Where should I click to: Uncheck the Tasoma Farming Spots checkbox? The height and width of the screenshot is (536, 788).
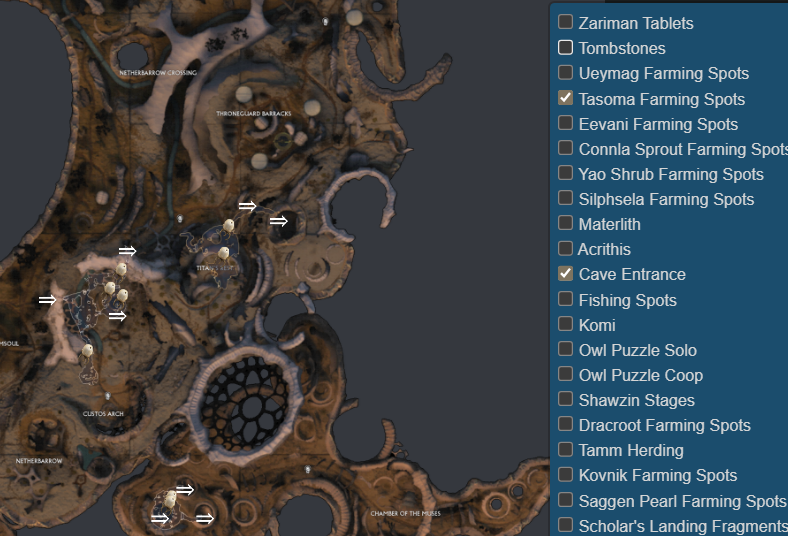(x=565, y=97)
